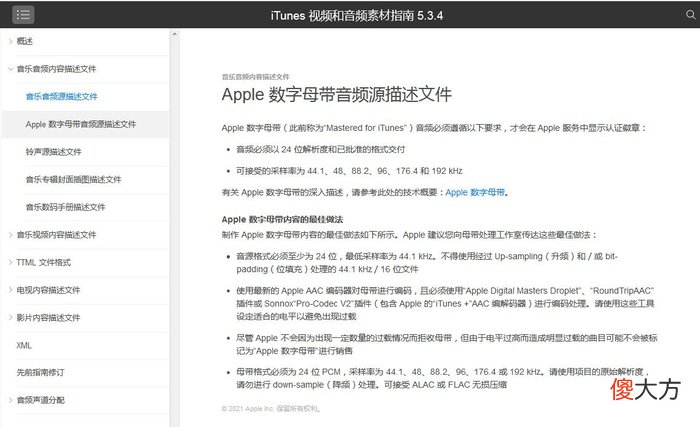Image resolution: width=700 pixels, height=427 pixels.
Task: Click the bullet starting 母带格式必须为 24 位 PCM
Action: pos(442,378)
